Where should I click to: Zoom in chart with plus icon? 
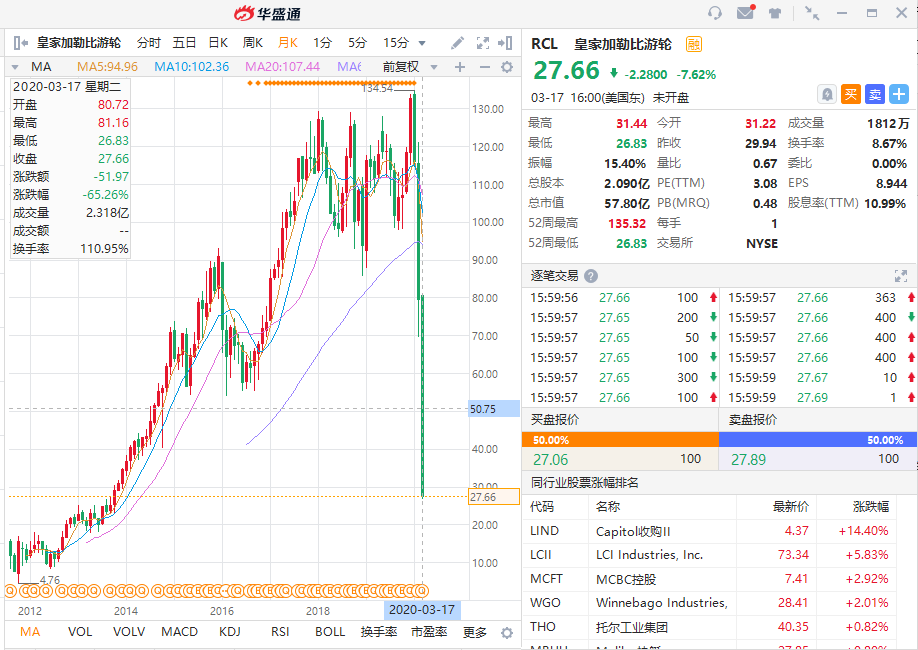[x=460, y=67]
